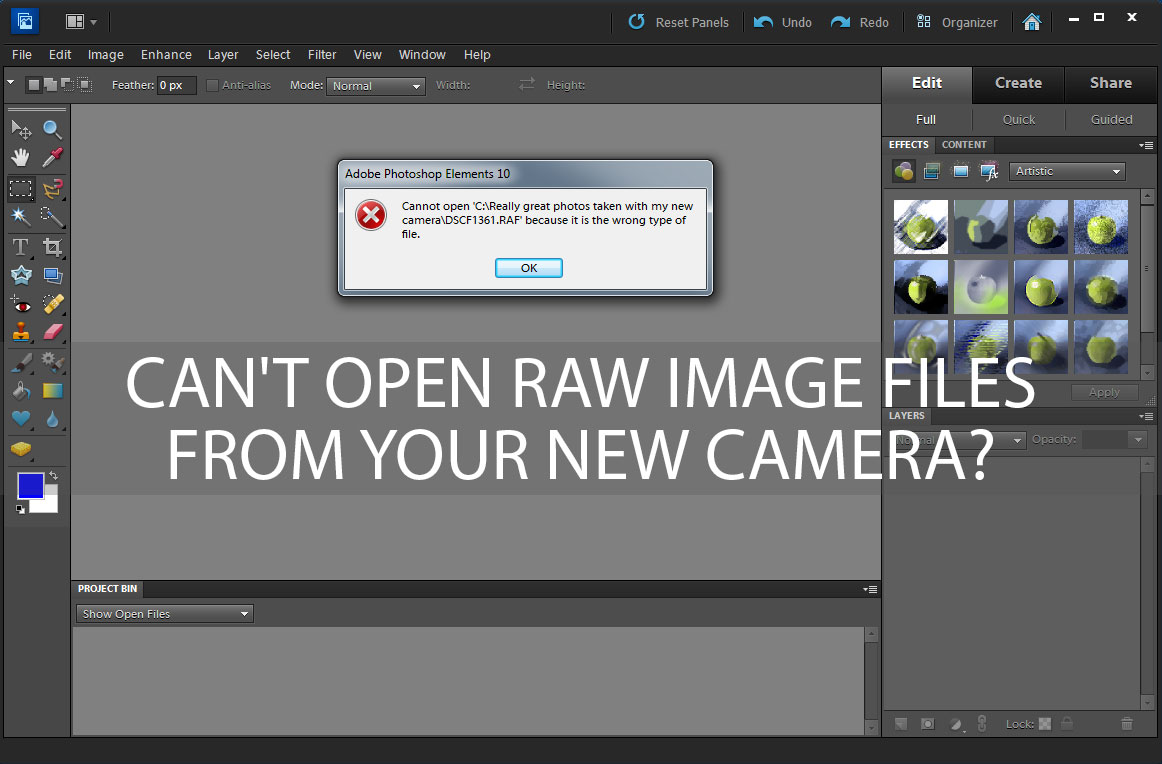
Task: Select the Gradient tool
Action: pos(52,391)
